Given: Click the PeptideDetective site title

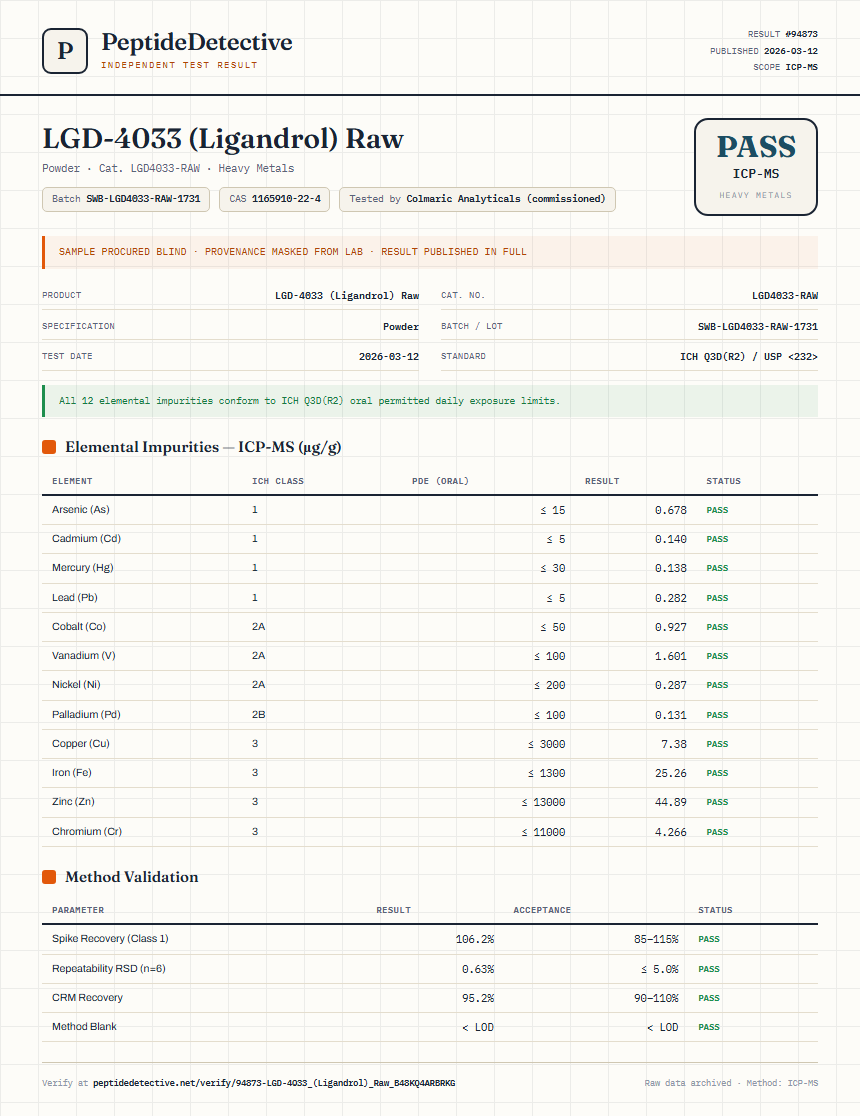Looking at the screenshot, I should (x=196, y=42).
